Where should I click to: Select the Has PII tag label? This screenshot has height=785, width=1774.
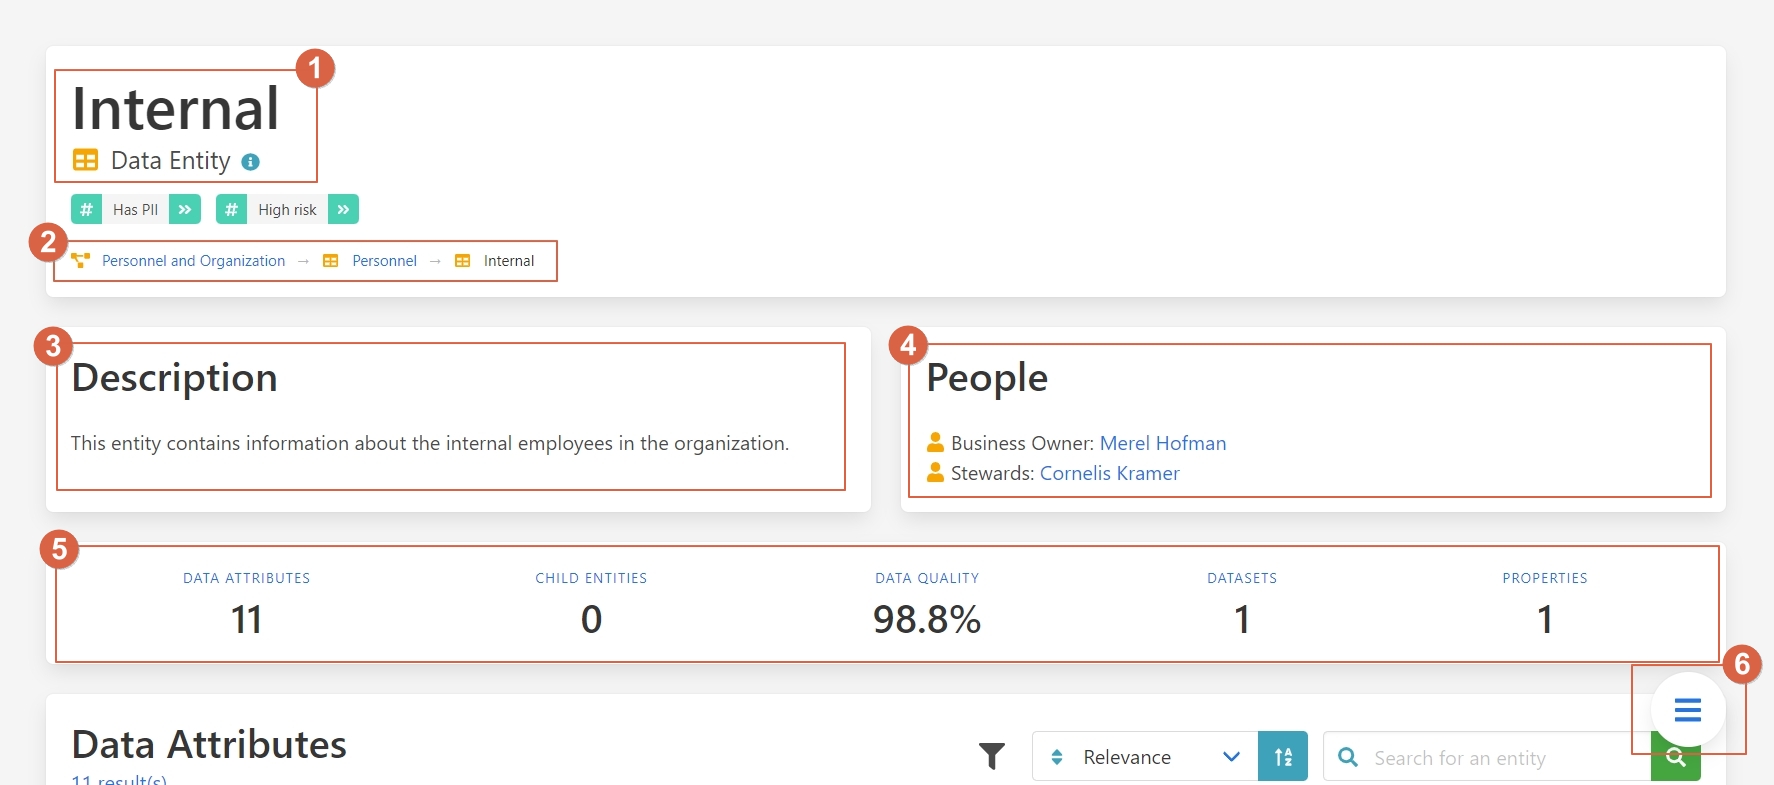tap(135, 209)
